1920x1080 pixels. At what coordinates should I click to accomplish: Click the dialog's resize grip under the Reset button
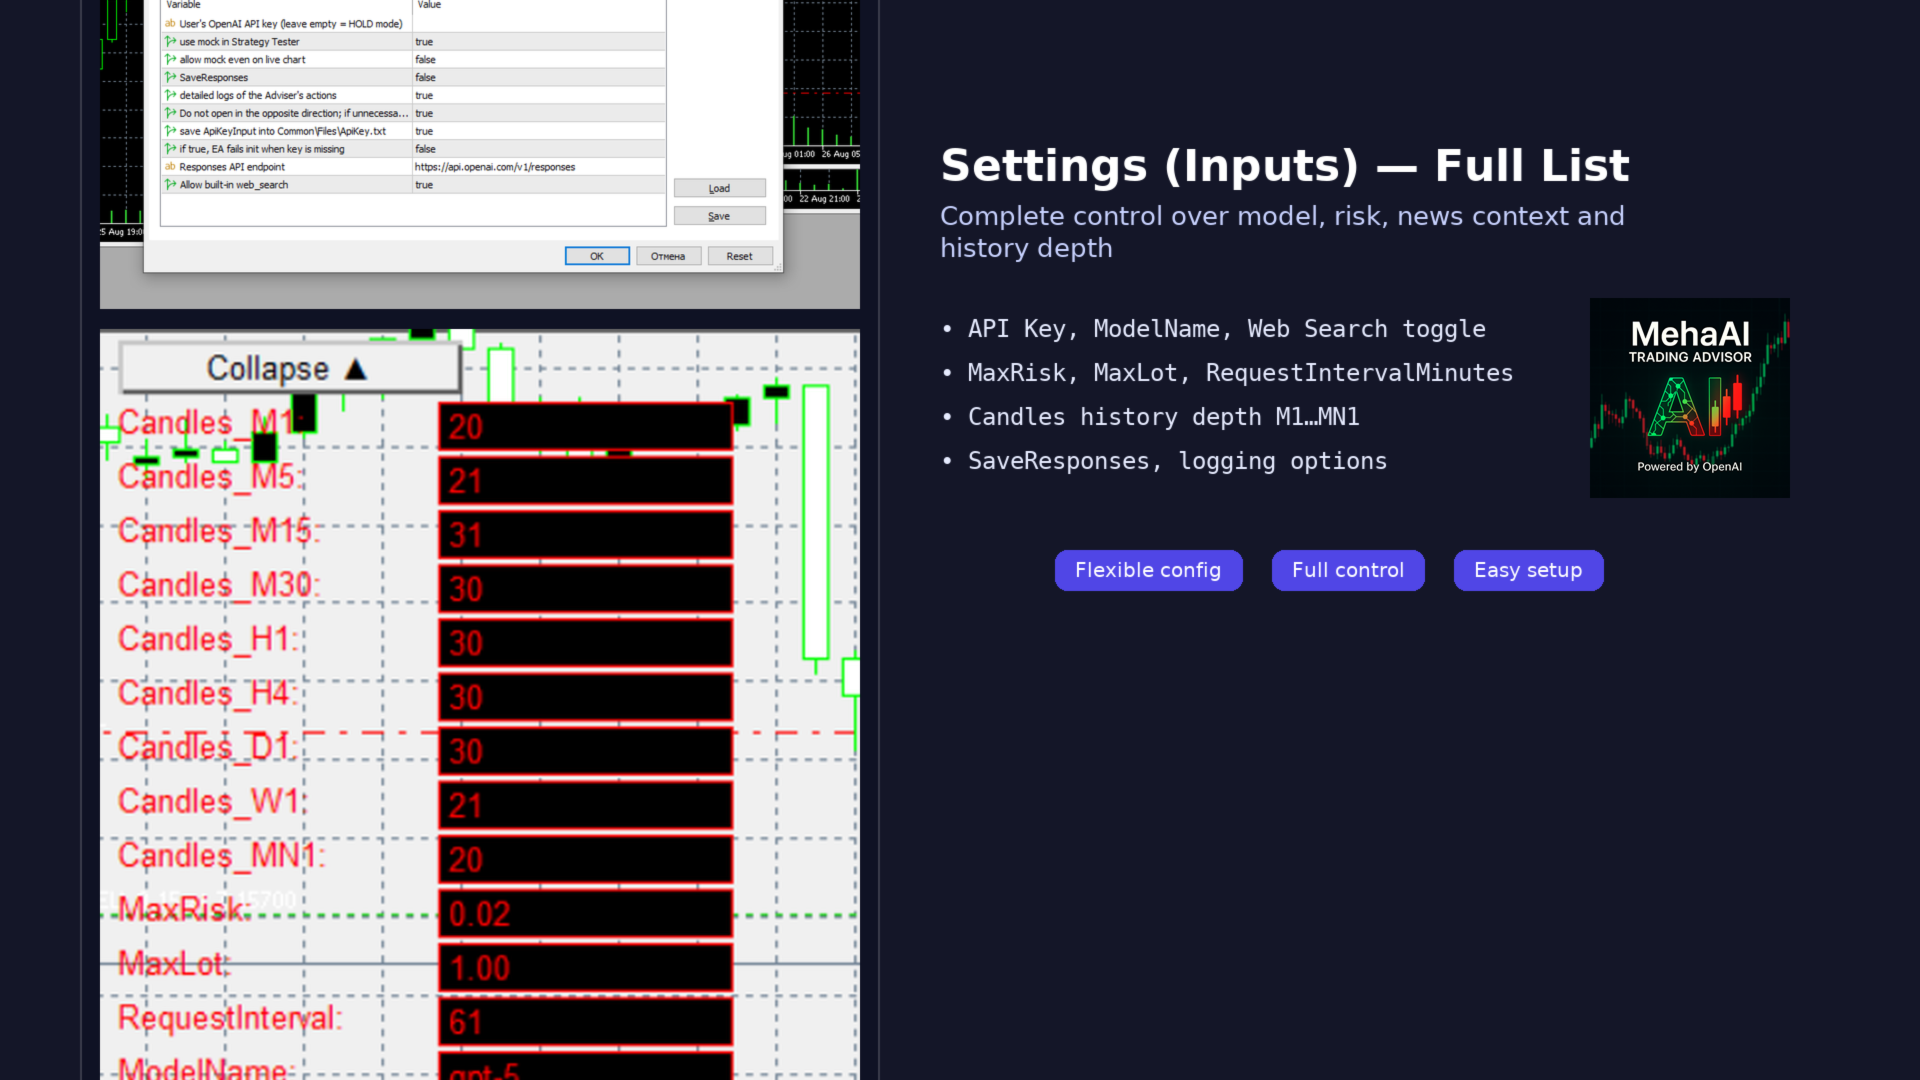tap(777, 267)
